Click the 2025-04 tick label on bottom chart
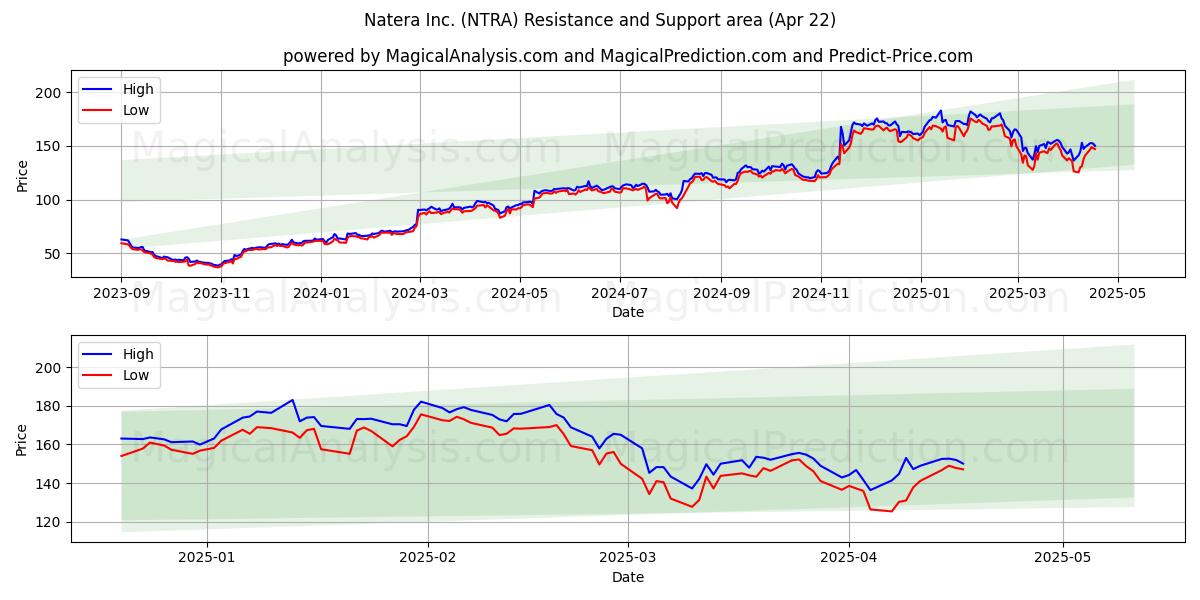 [x=848, y=560]
